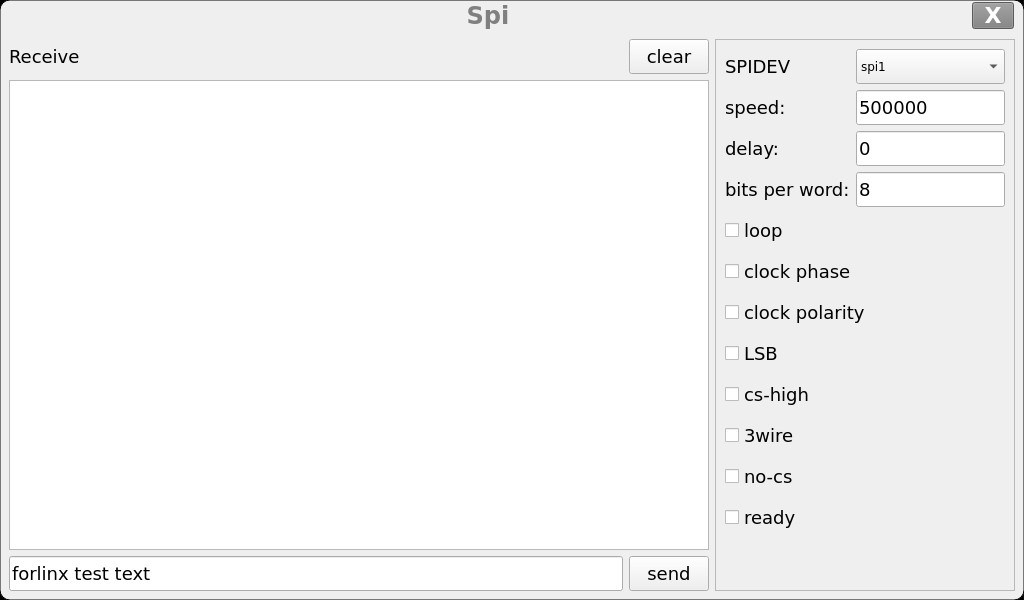
Task: Click the speed input field
Action: 930,108
